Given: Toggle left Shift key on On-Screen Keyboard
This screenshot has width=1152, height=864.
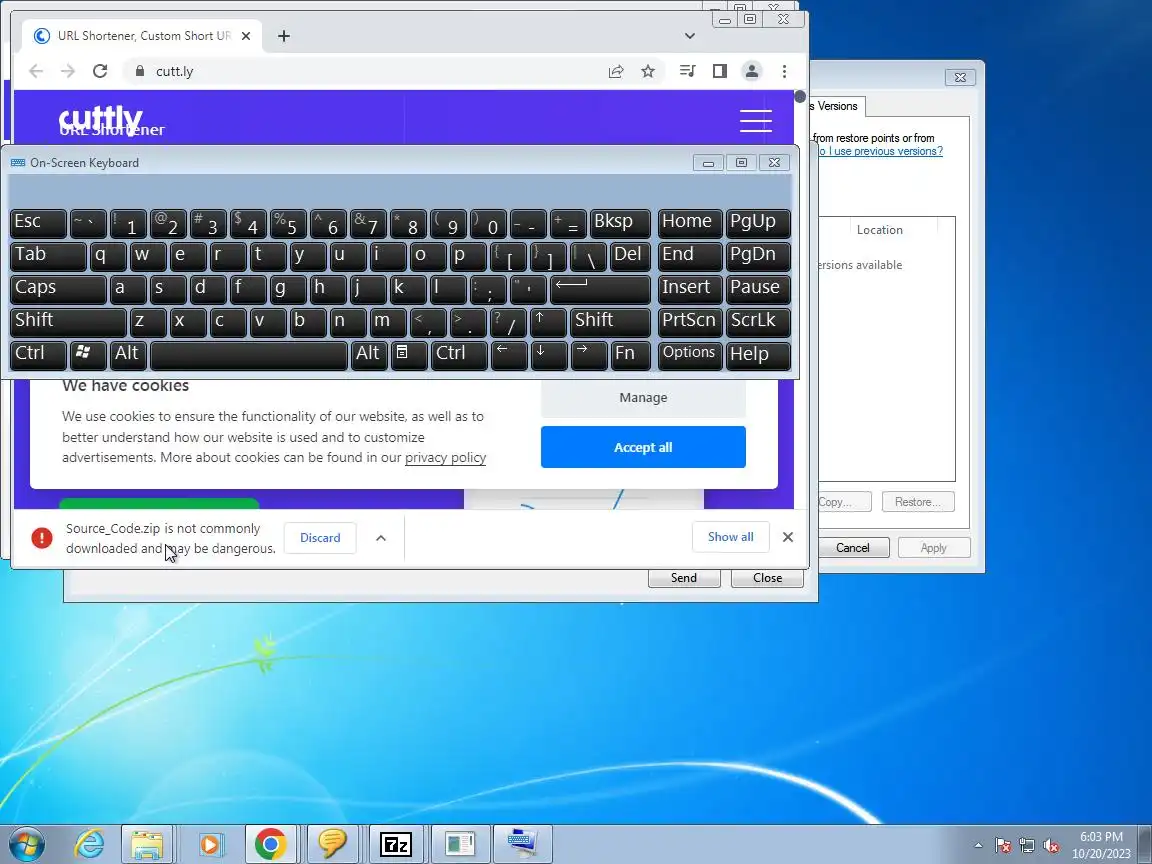Looking at the screenshot, I should [x=68, y=322].
